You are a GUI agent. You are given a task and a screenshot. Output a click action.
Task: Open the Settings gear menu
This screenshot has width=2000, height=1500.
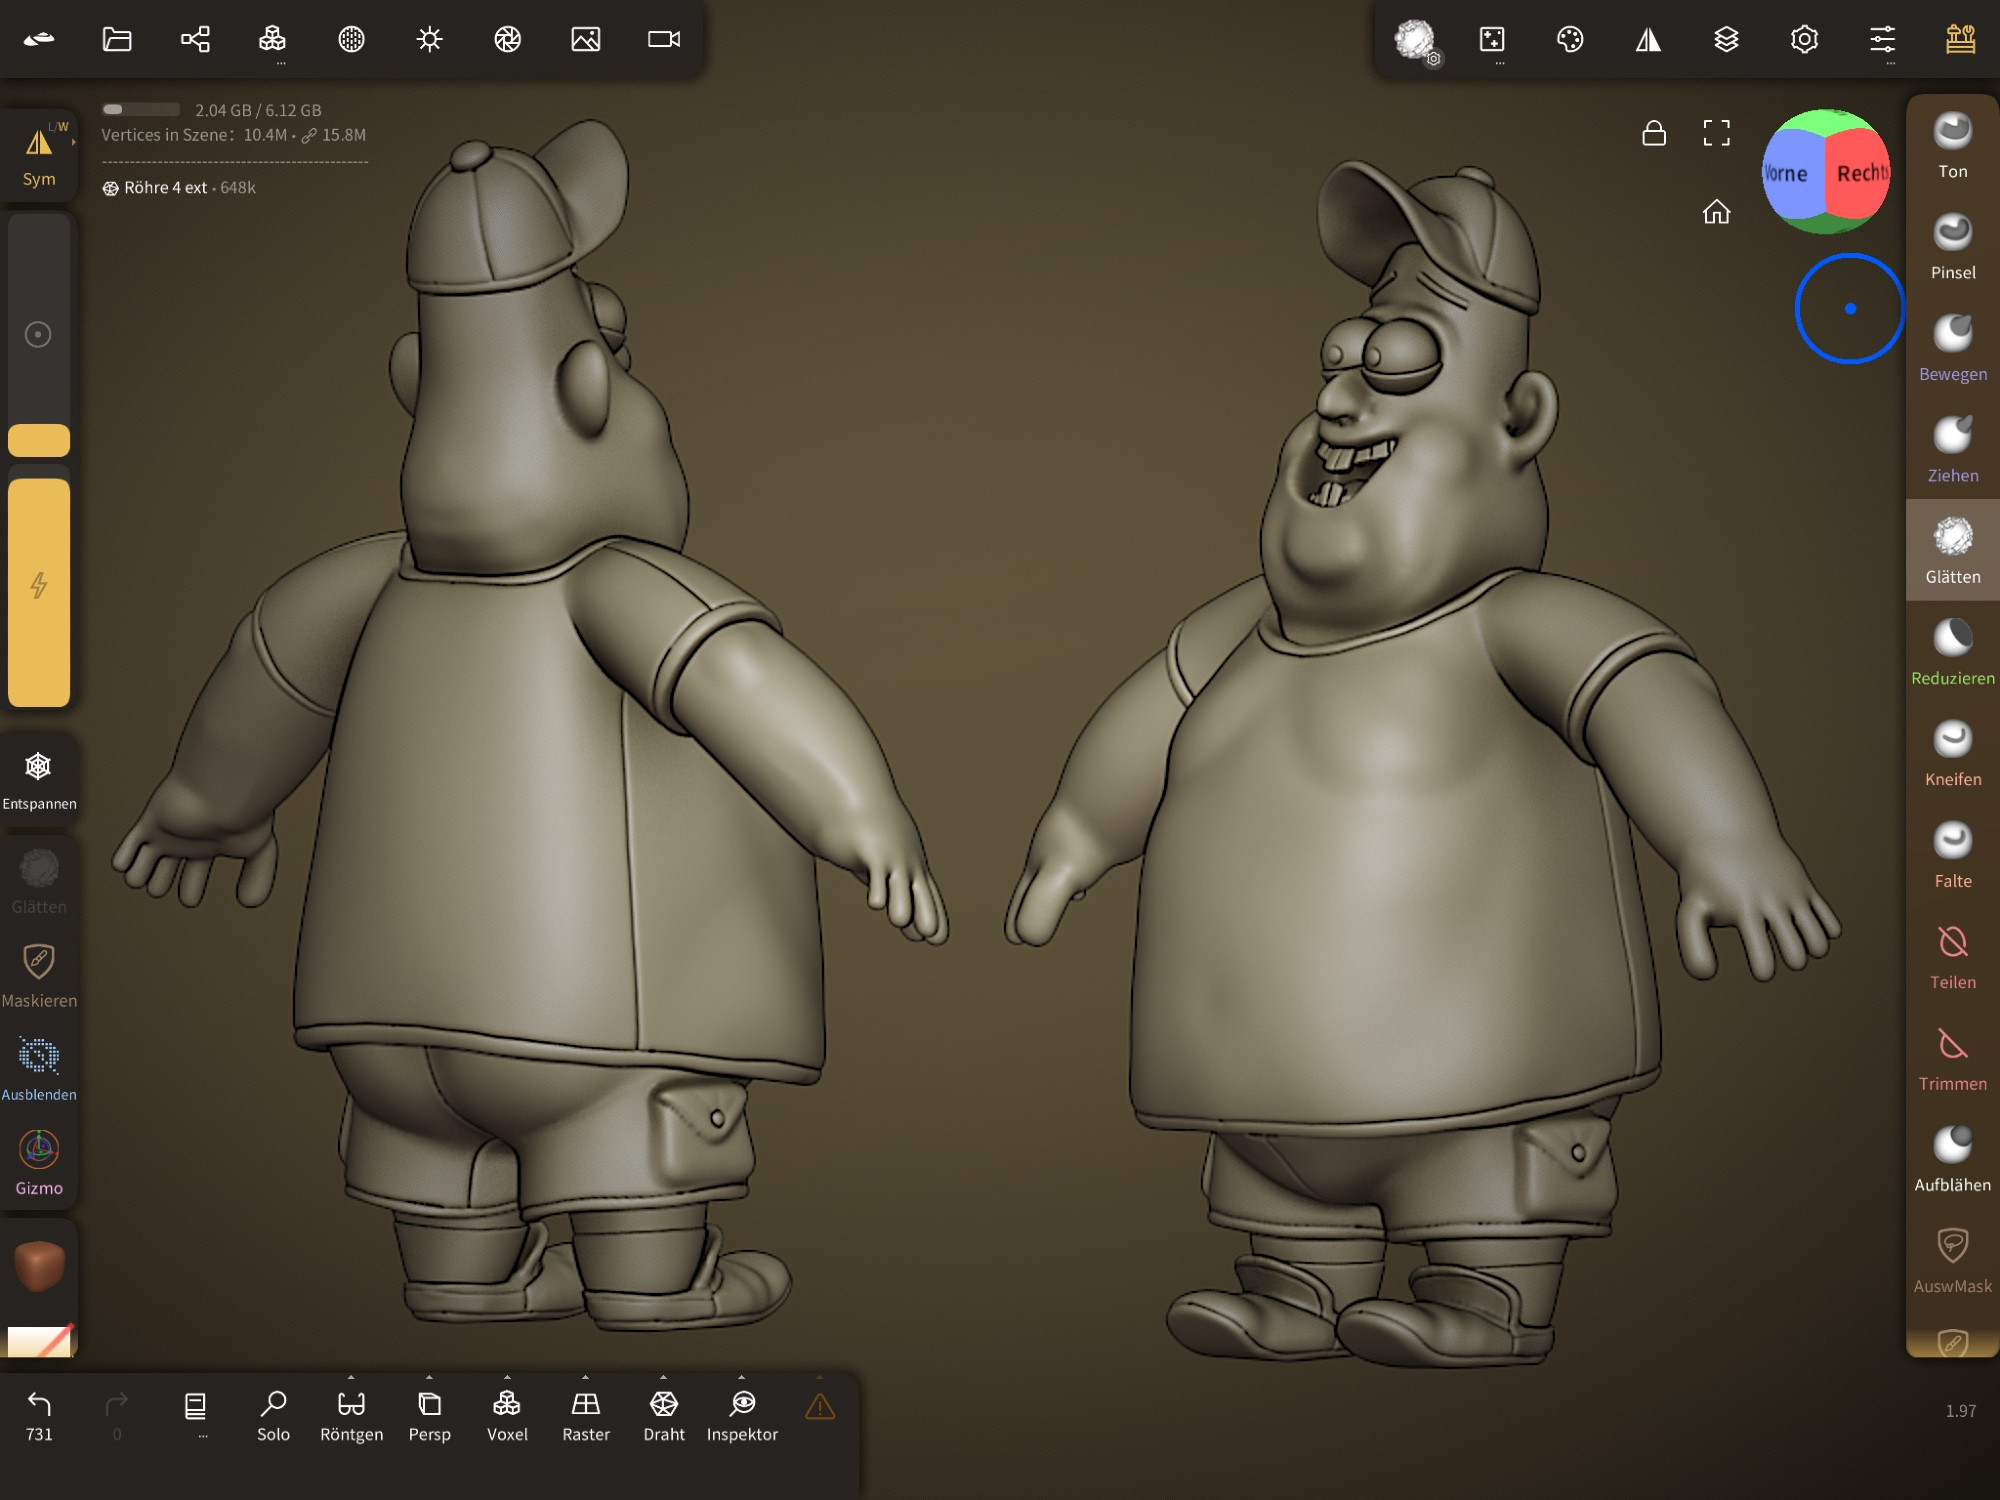click(1804, 39)
